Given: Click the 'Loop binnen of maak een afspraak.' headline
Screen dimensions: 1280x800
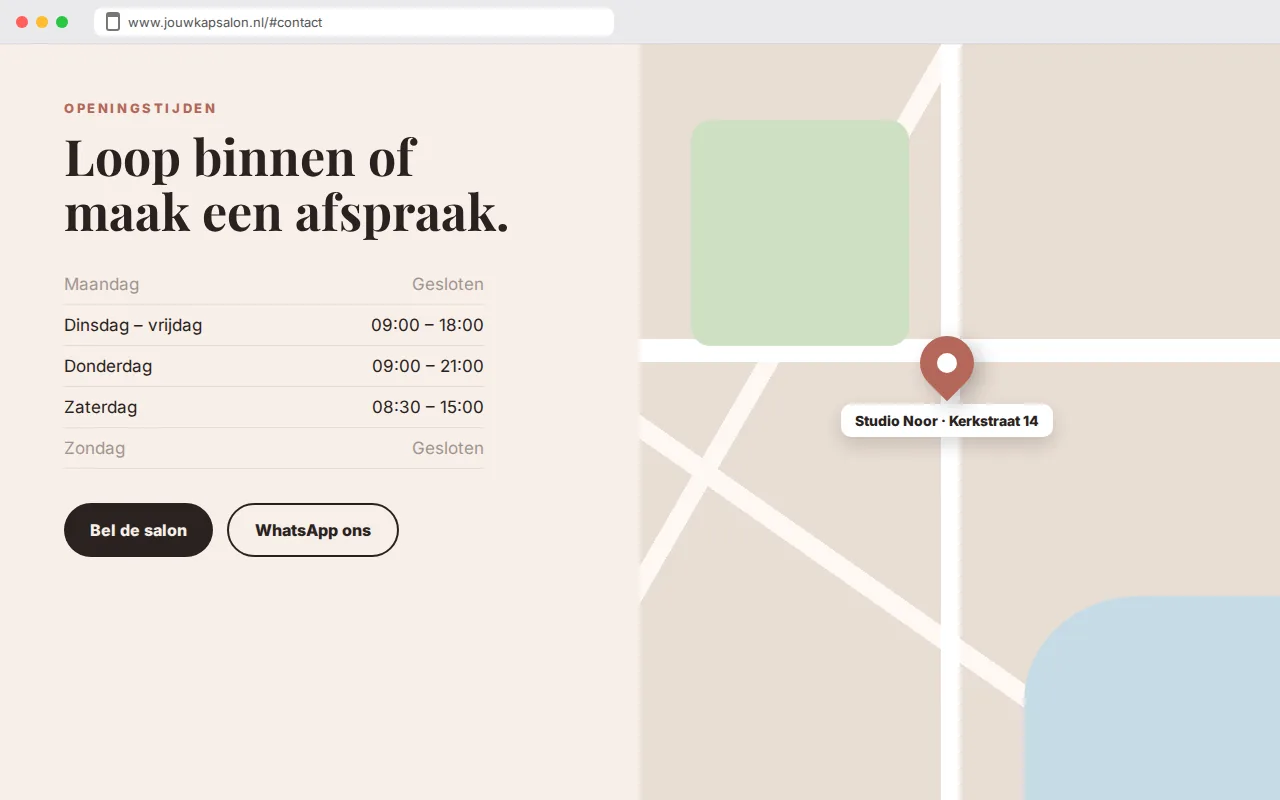Looking at the screenshot, I should click(x=287, y=185).
